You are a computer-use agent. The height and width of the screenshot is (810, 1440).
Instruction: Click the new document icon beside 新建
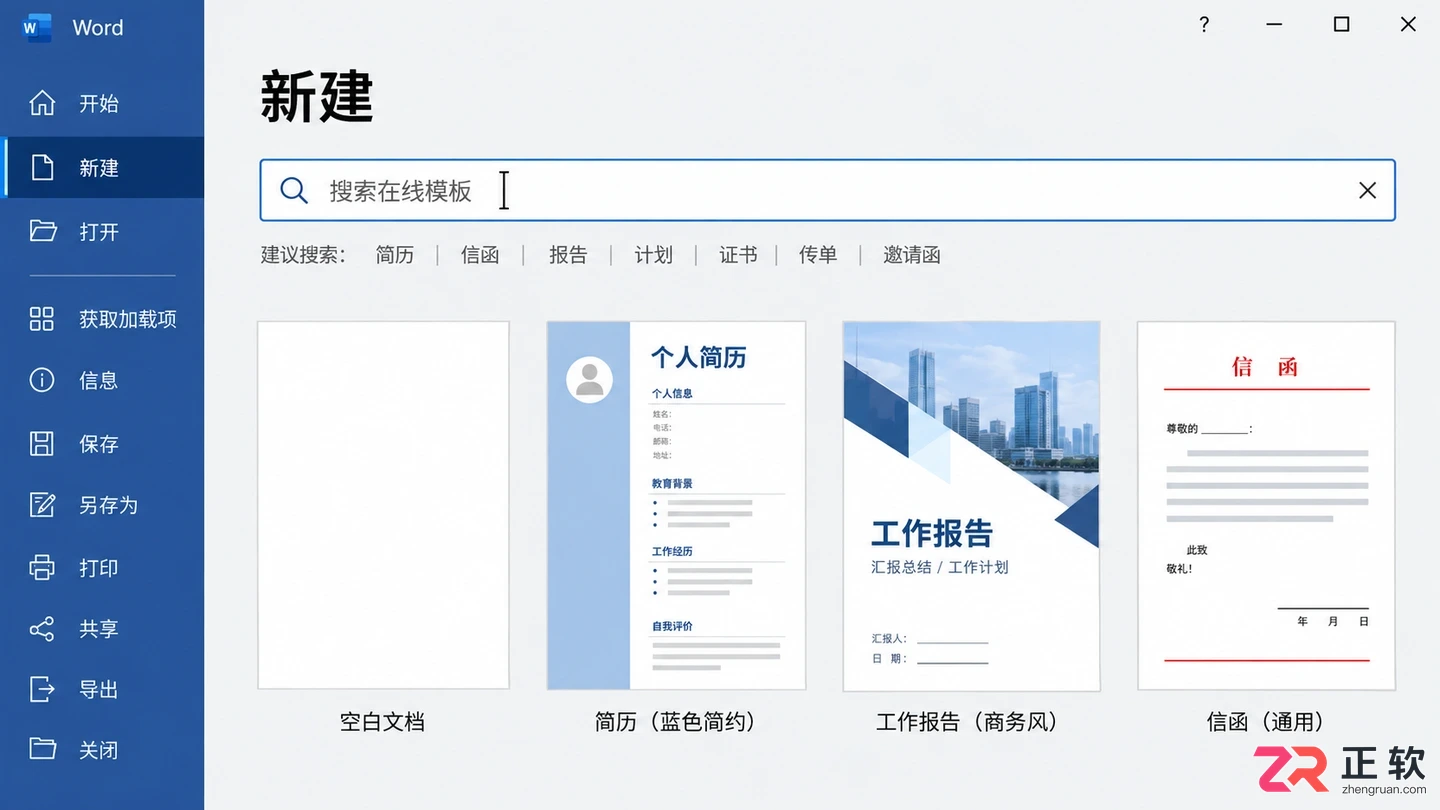tap(42, 168)
